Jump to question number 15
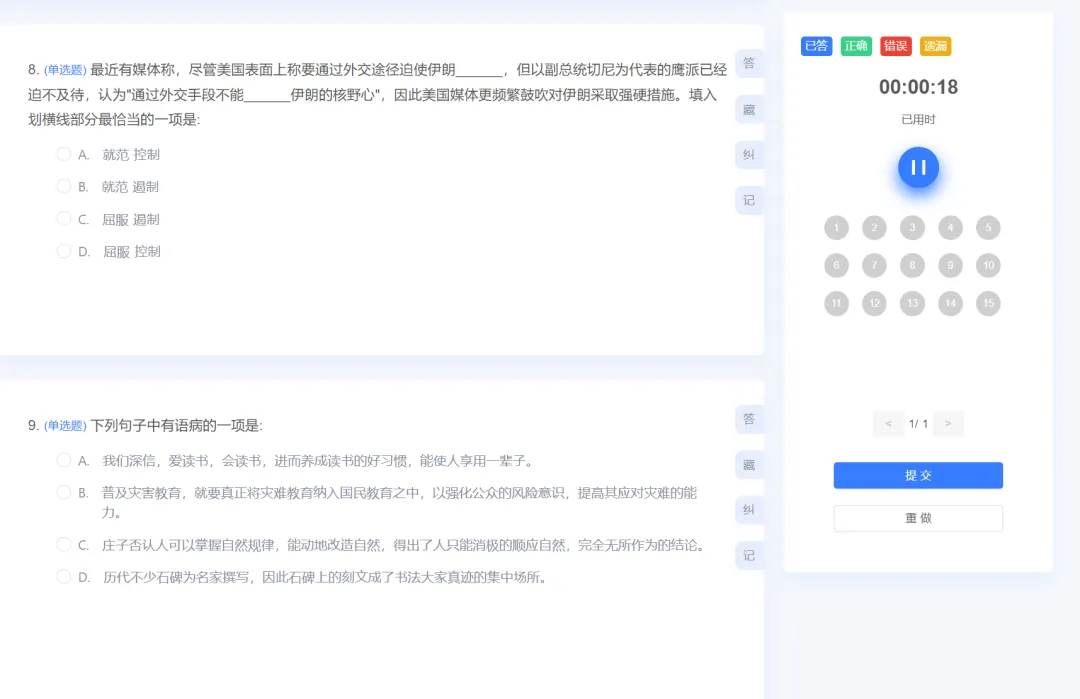Screen dimensions: 1080x699 click(x=988, y=303)
